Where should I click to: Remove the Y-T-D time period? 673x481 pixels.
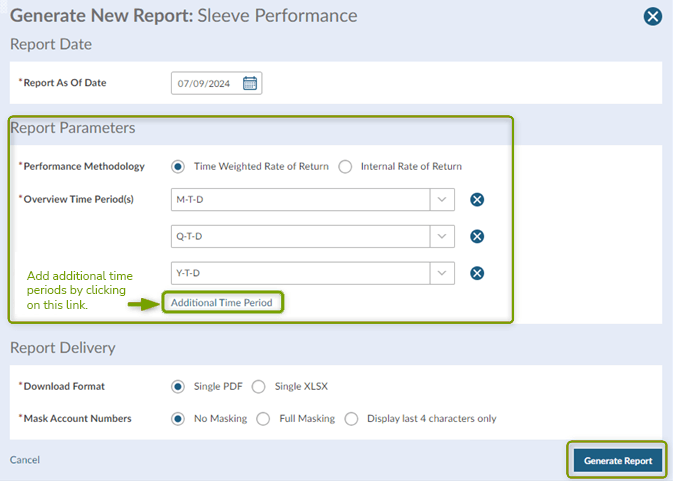(x=477, y=274)
